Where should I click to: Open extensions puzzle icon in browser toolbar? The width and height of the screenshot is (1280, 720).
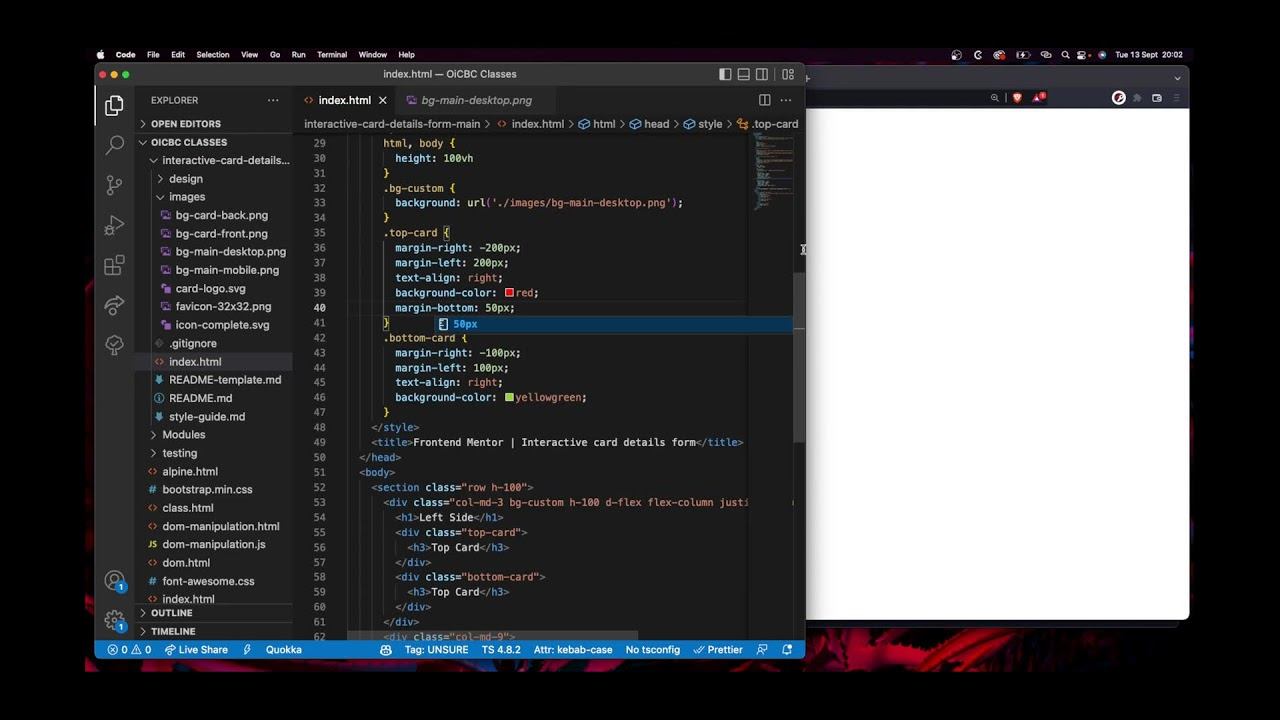pos(1137,98)
